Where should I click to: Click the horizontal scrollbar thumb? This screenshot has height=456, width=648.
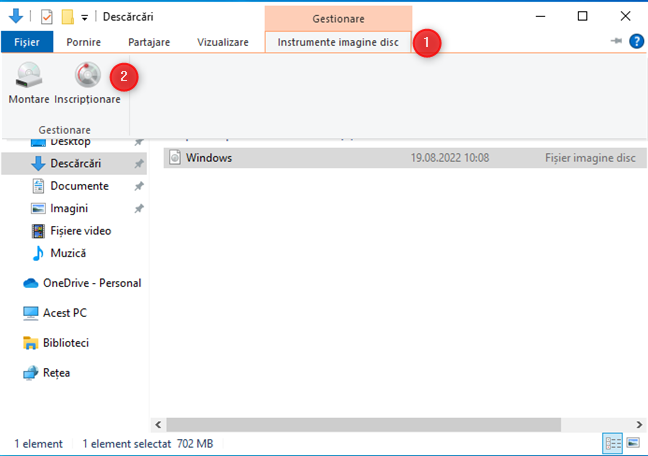tap(364, 425)
